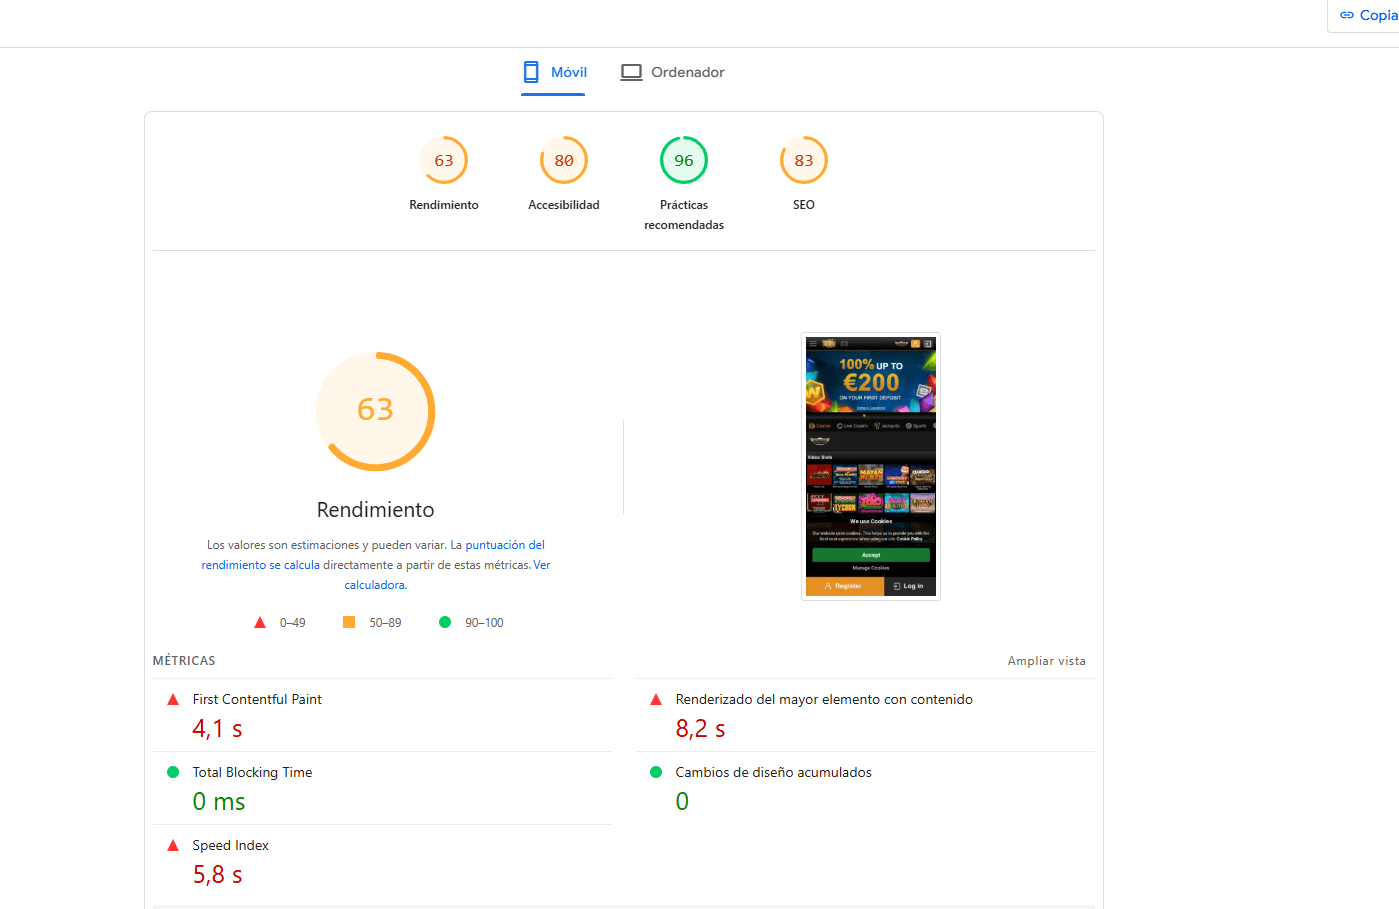Click the 0–49 legend range text

[x=293, y=623]
